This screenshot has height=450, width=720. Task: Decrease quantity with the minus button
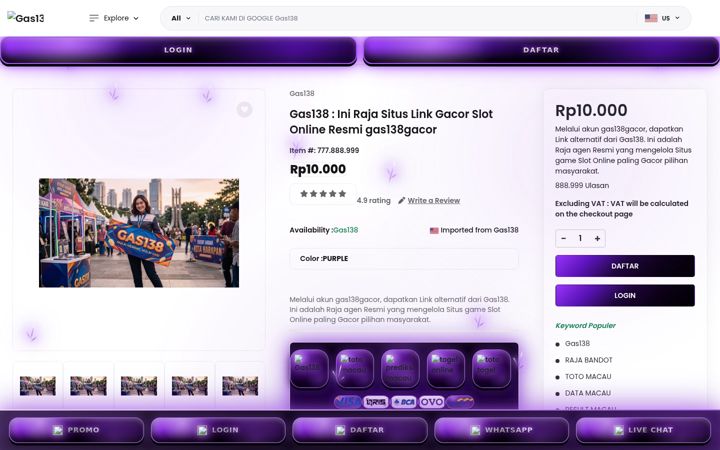click(564, 238)
